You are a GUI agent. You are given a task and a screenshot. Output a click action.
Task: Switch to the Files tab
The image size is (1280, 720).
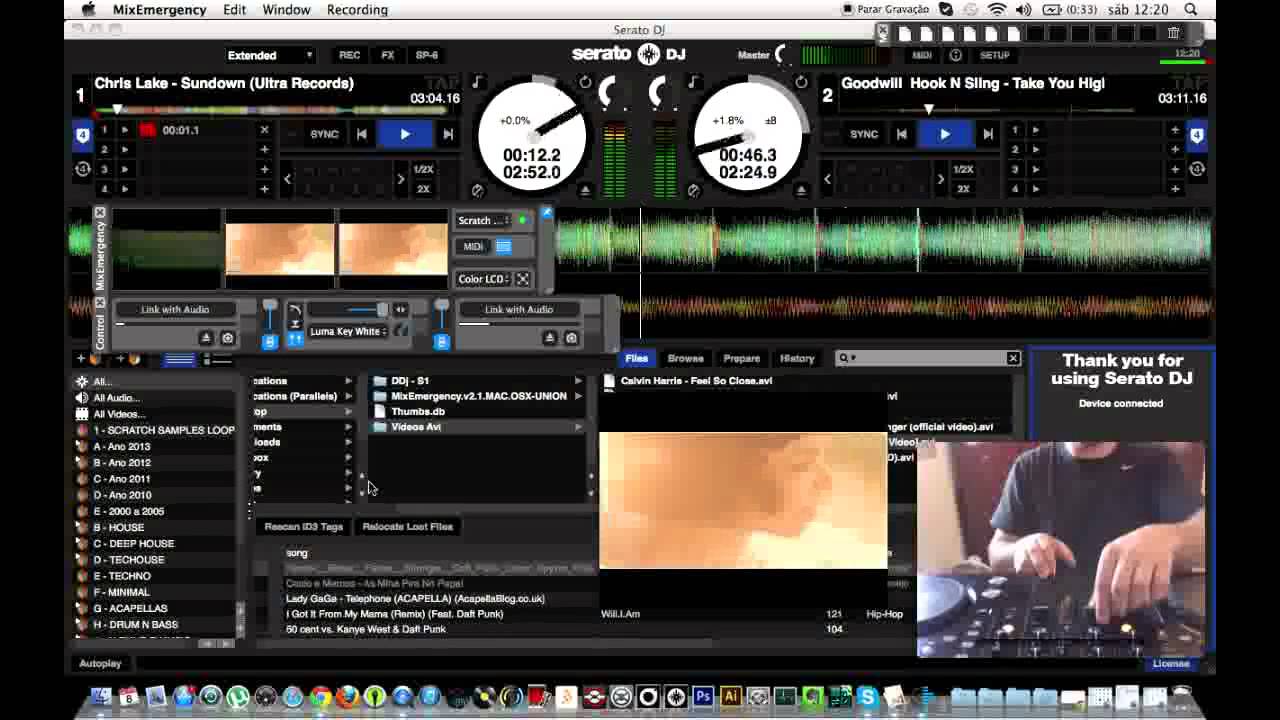click(x=636, y=358)
